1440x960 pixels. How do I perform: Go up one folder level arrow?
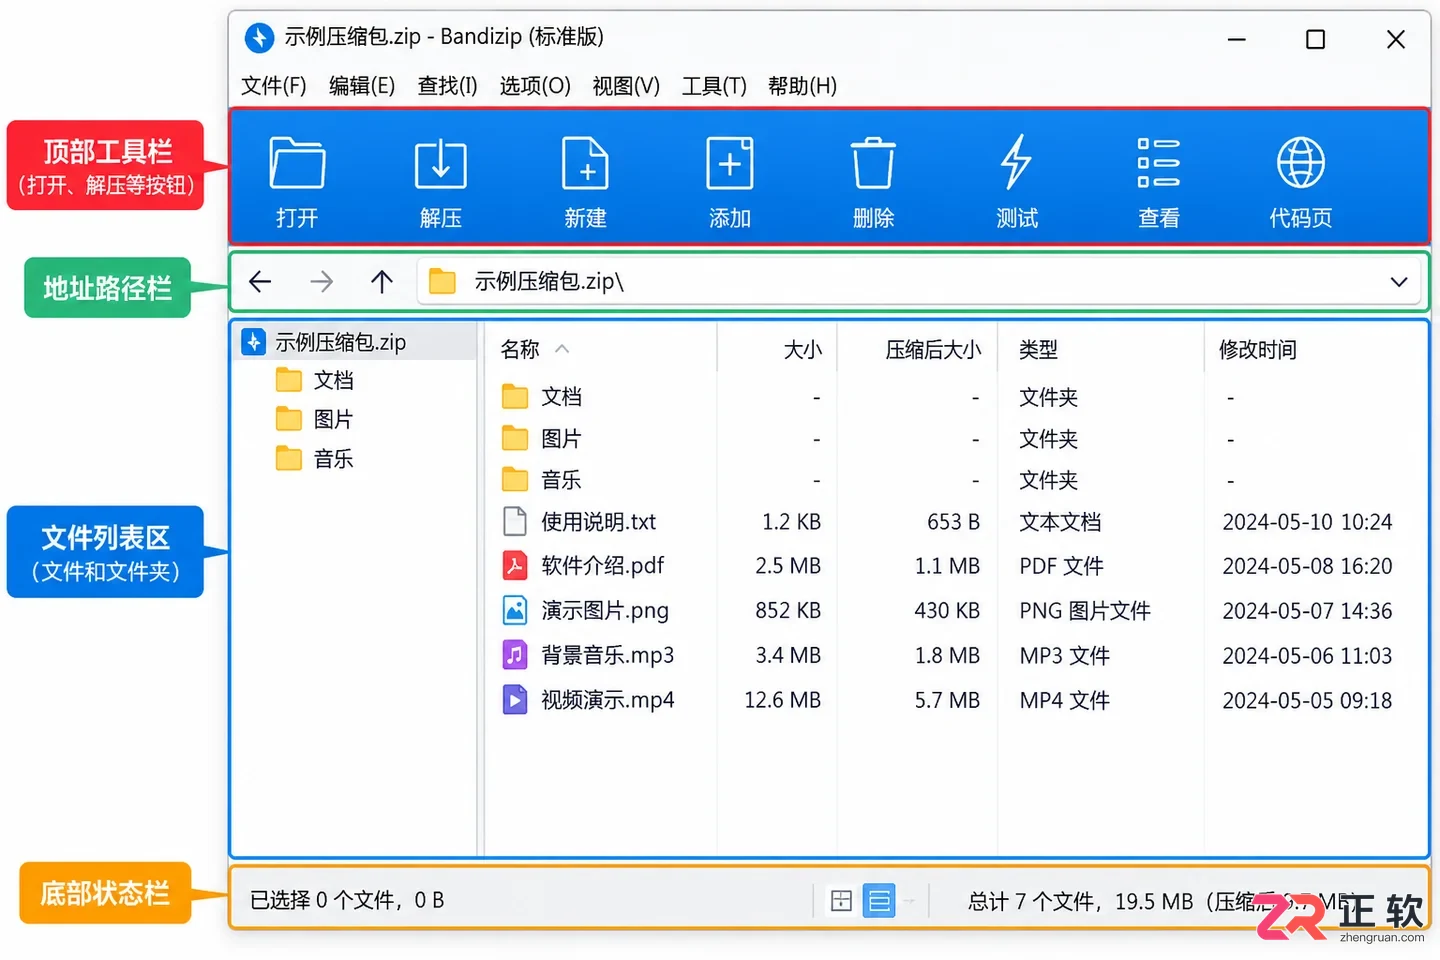(x=381, y=282)
